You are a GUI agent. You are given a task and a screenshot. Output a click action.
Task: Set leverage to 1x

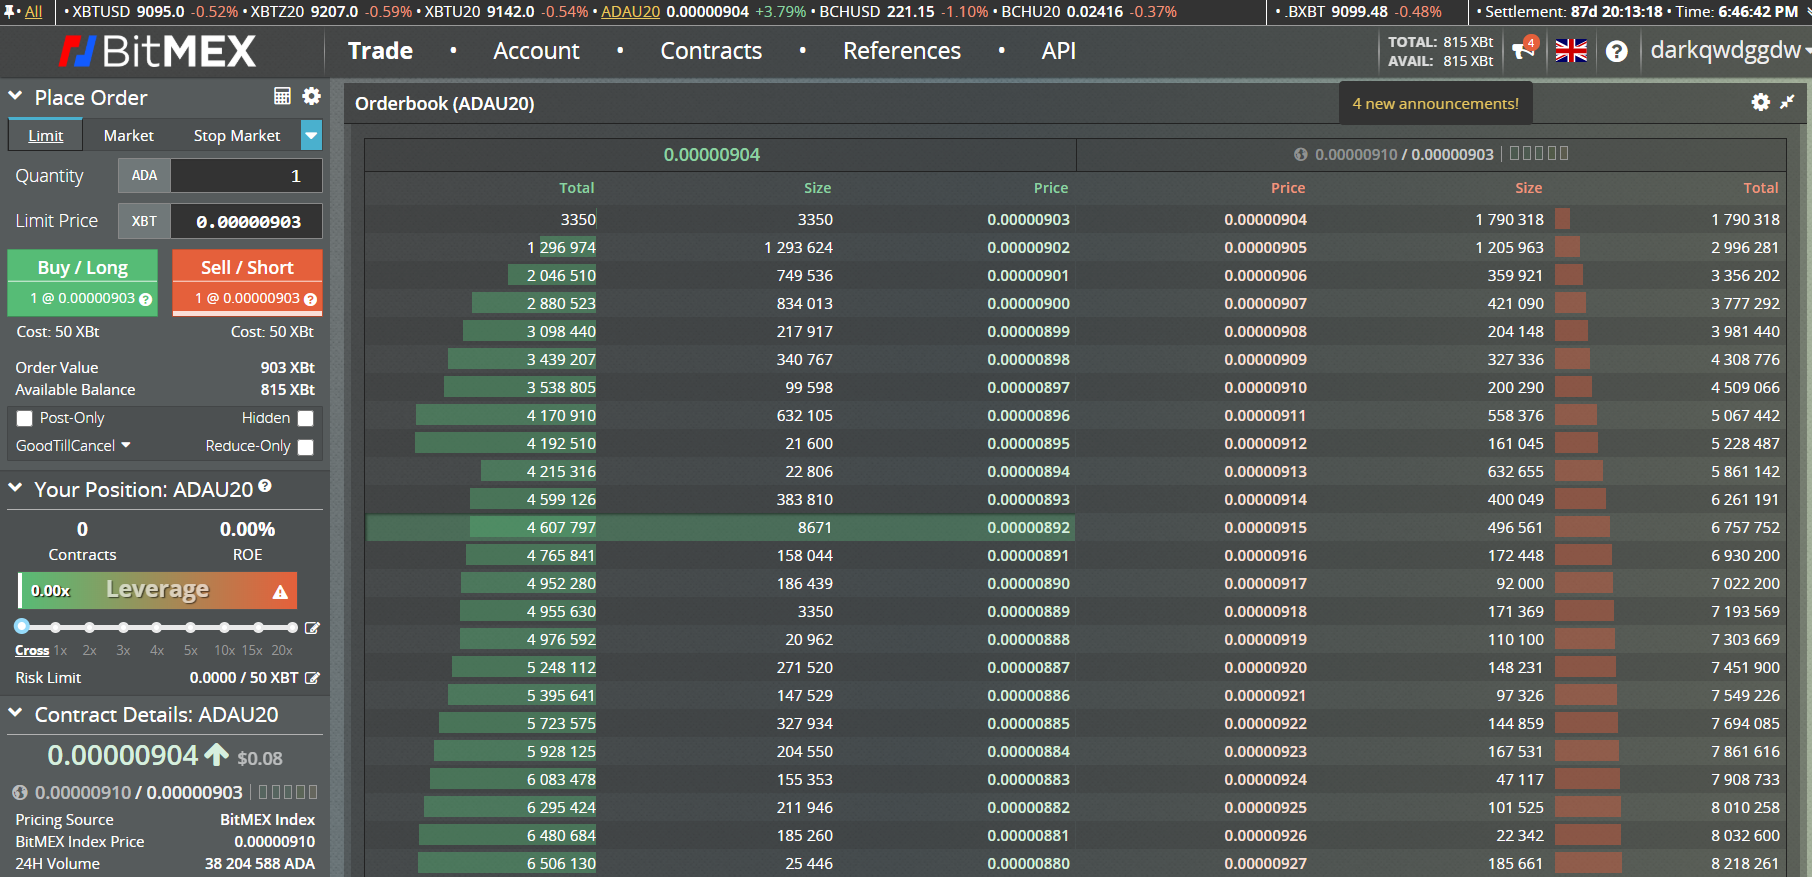point(60,650)
